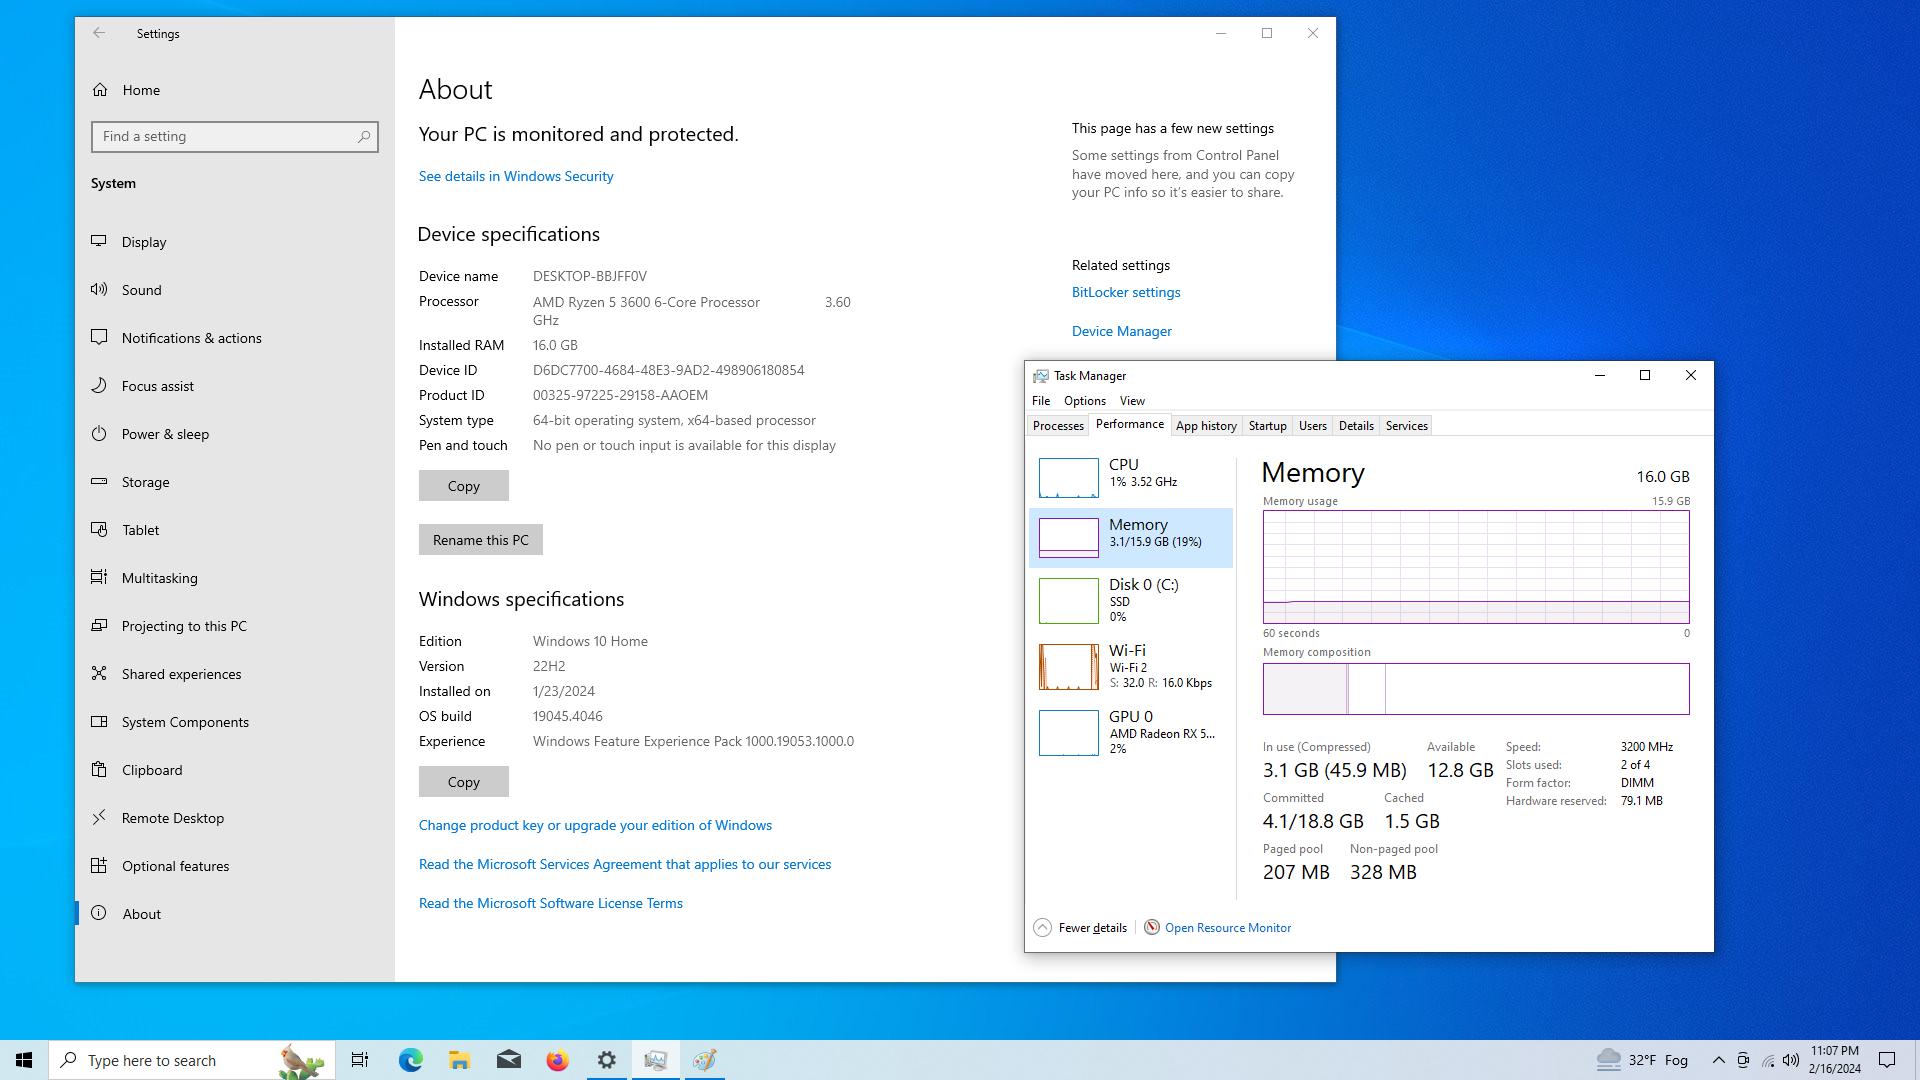1920x1080 pixels.
Task: Select Storage in the sidebar
Action: pos(235,482)
